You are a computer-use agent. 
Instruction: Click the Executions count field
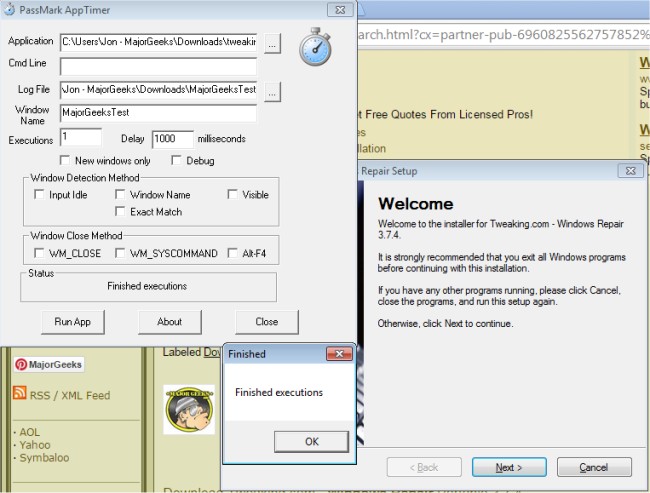tap(81, 137)
